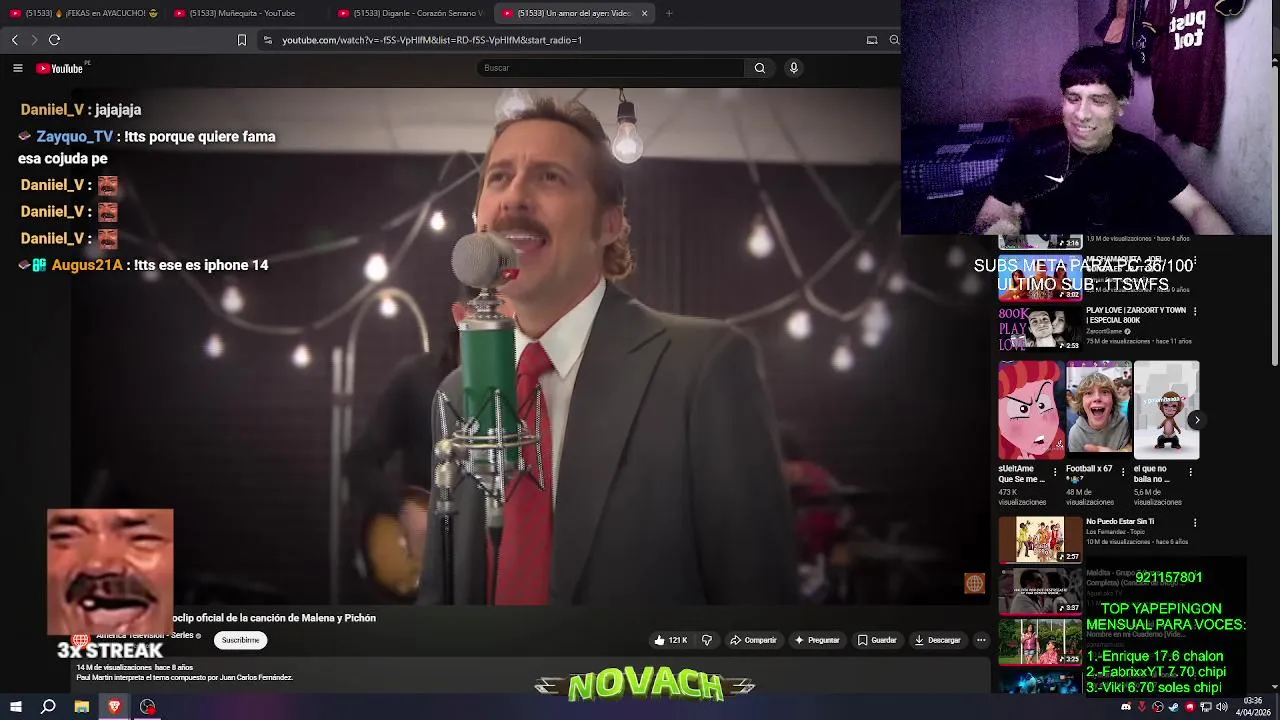Open site settings icon in address bar
The image size is (1280, 720).
(267, 40)
